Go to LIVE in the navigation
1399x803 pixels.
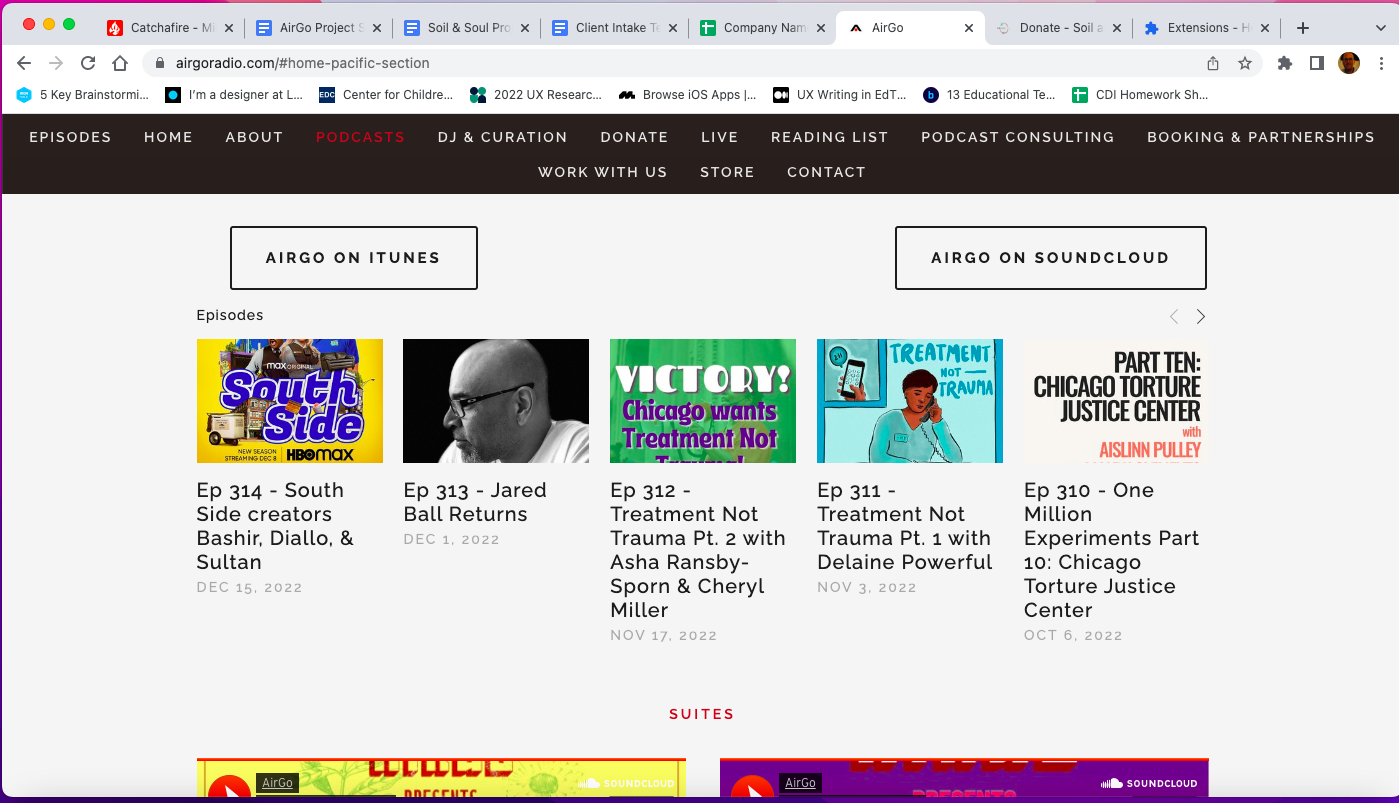click(719, 137)
